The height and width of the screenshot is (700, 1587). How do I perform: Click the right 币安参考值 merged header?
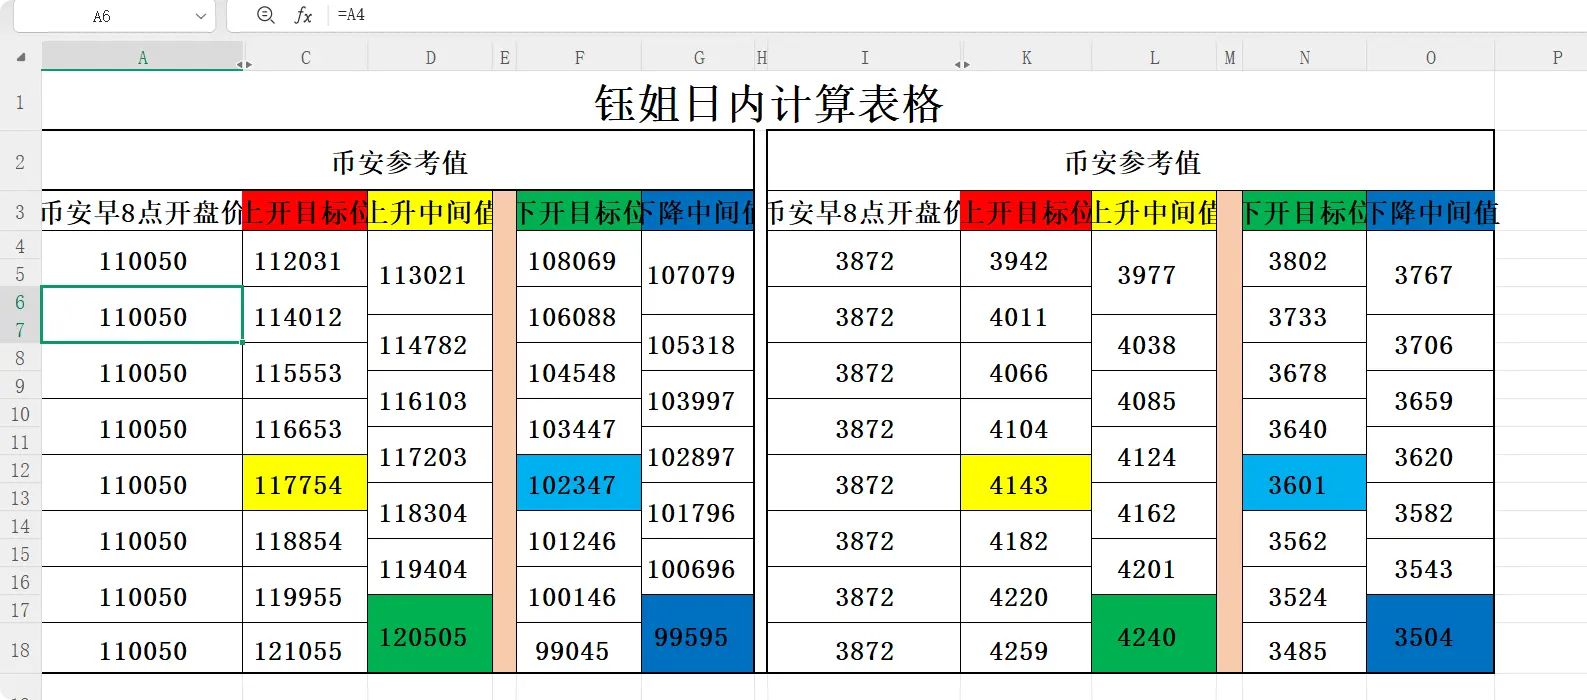click(1131, 161)
